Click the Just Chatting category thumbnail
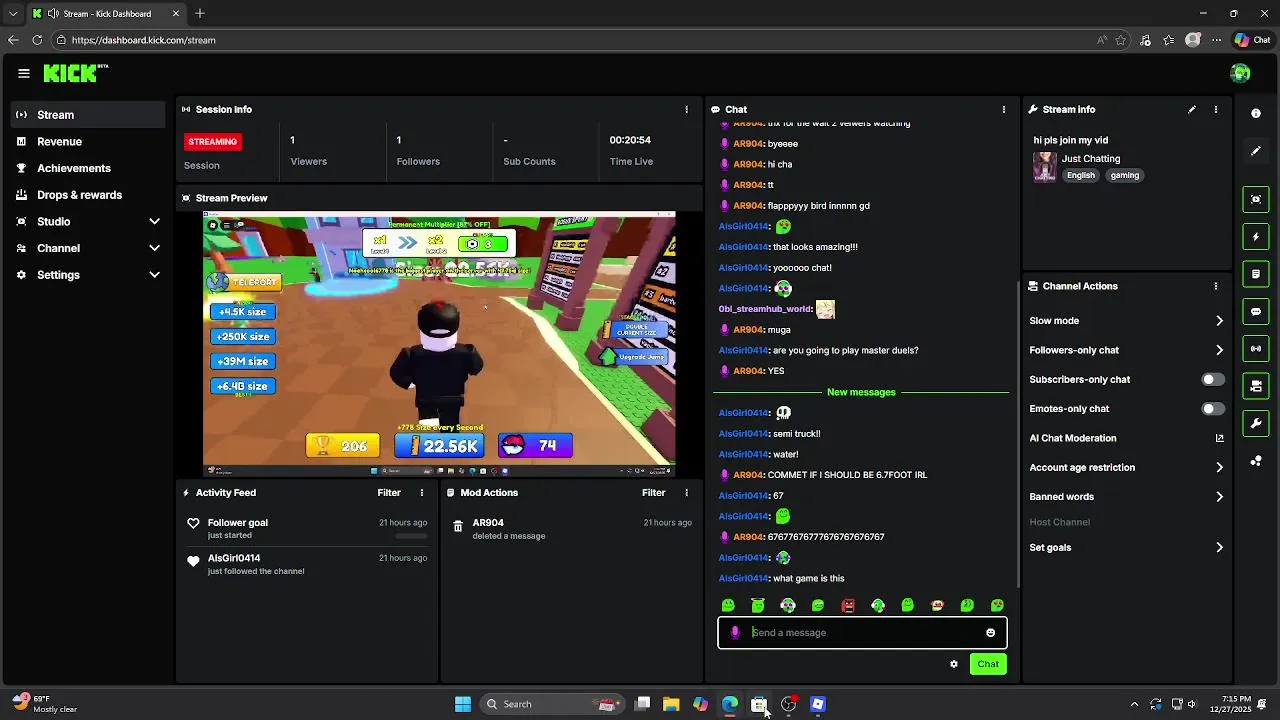Viewport: 1280px width, 720px height. point(1045,166)
